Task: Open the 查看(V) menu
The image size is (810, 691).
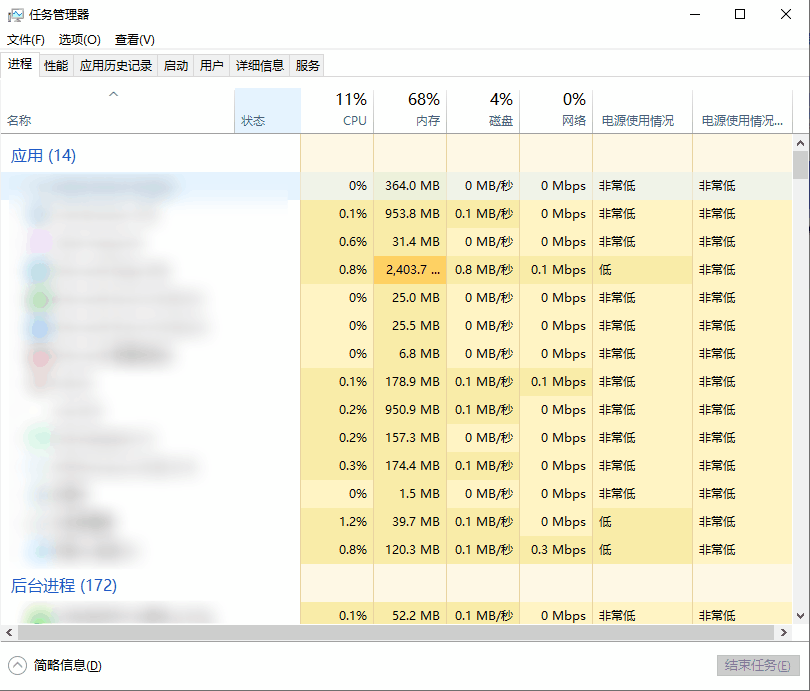Action: coord(134,40)
